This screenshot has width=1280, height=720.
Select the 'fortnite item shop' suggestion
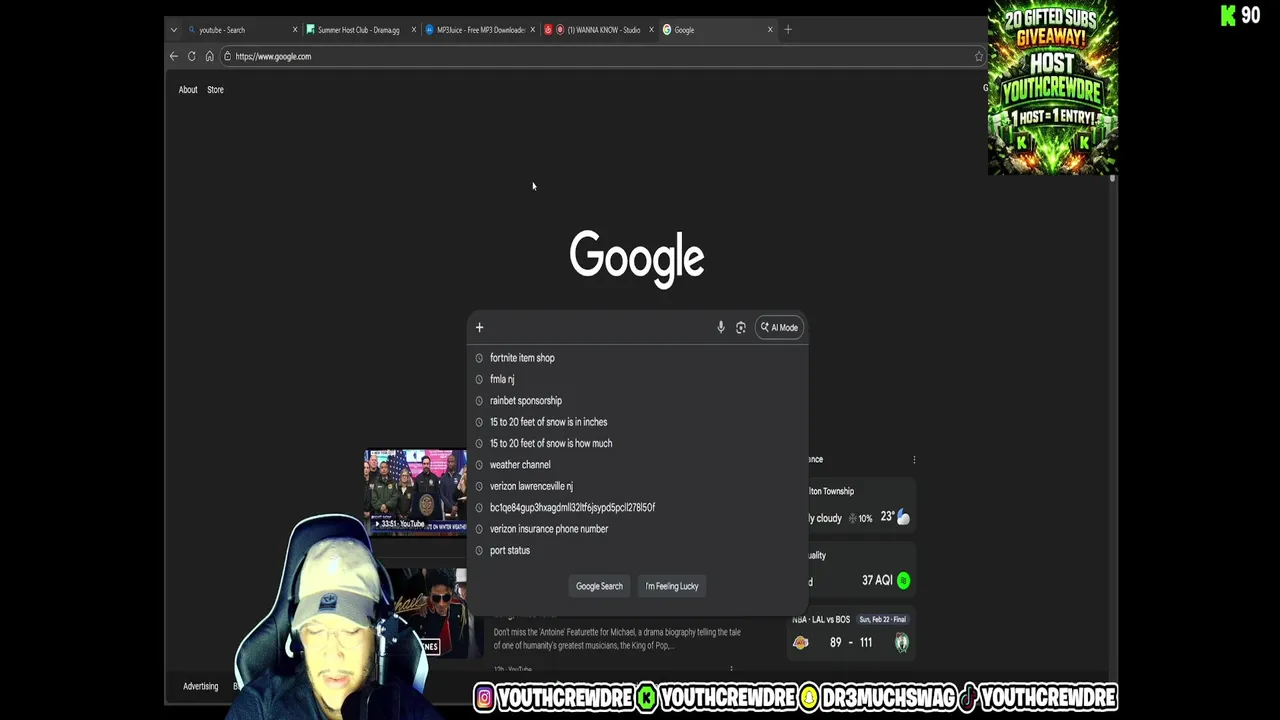(637, 358)
